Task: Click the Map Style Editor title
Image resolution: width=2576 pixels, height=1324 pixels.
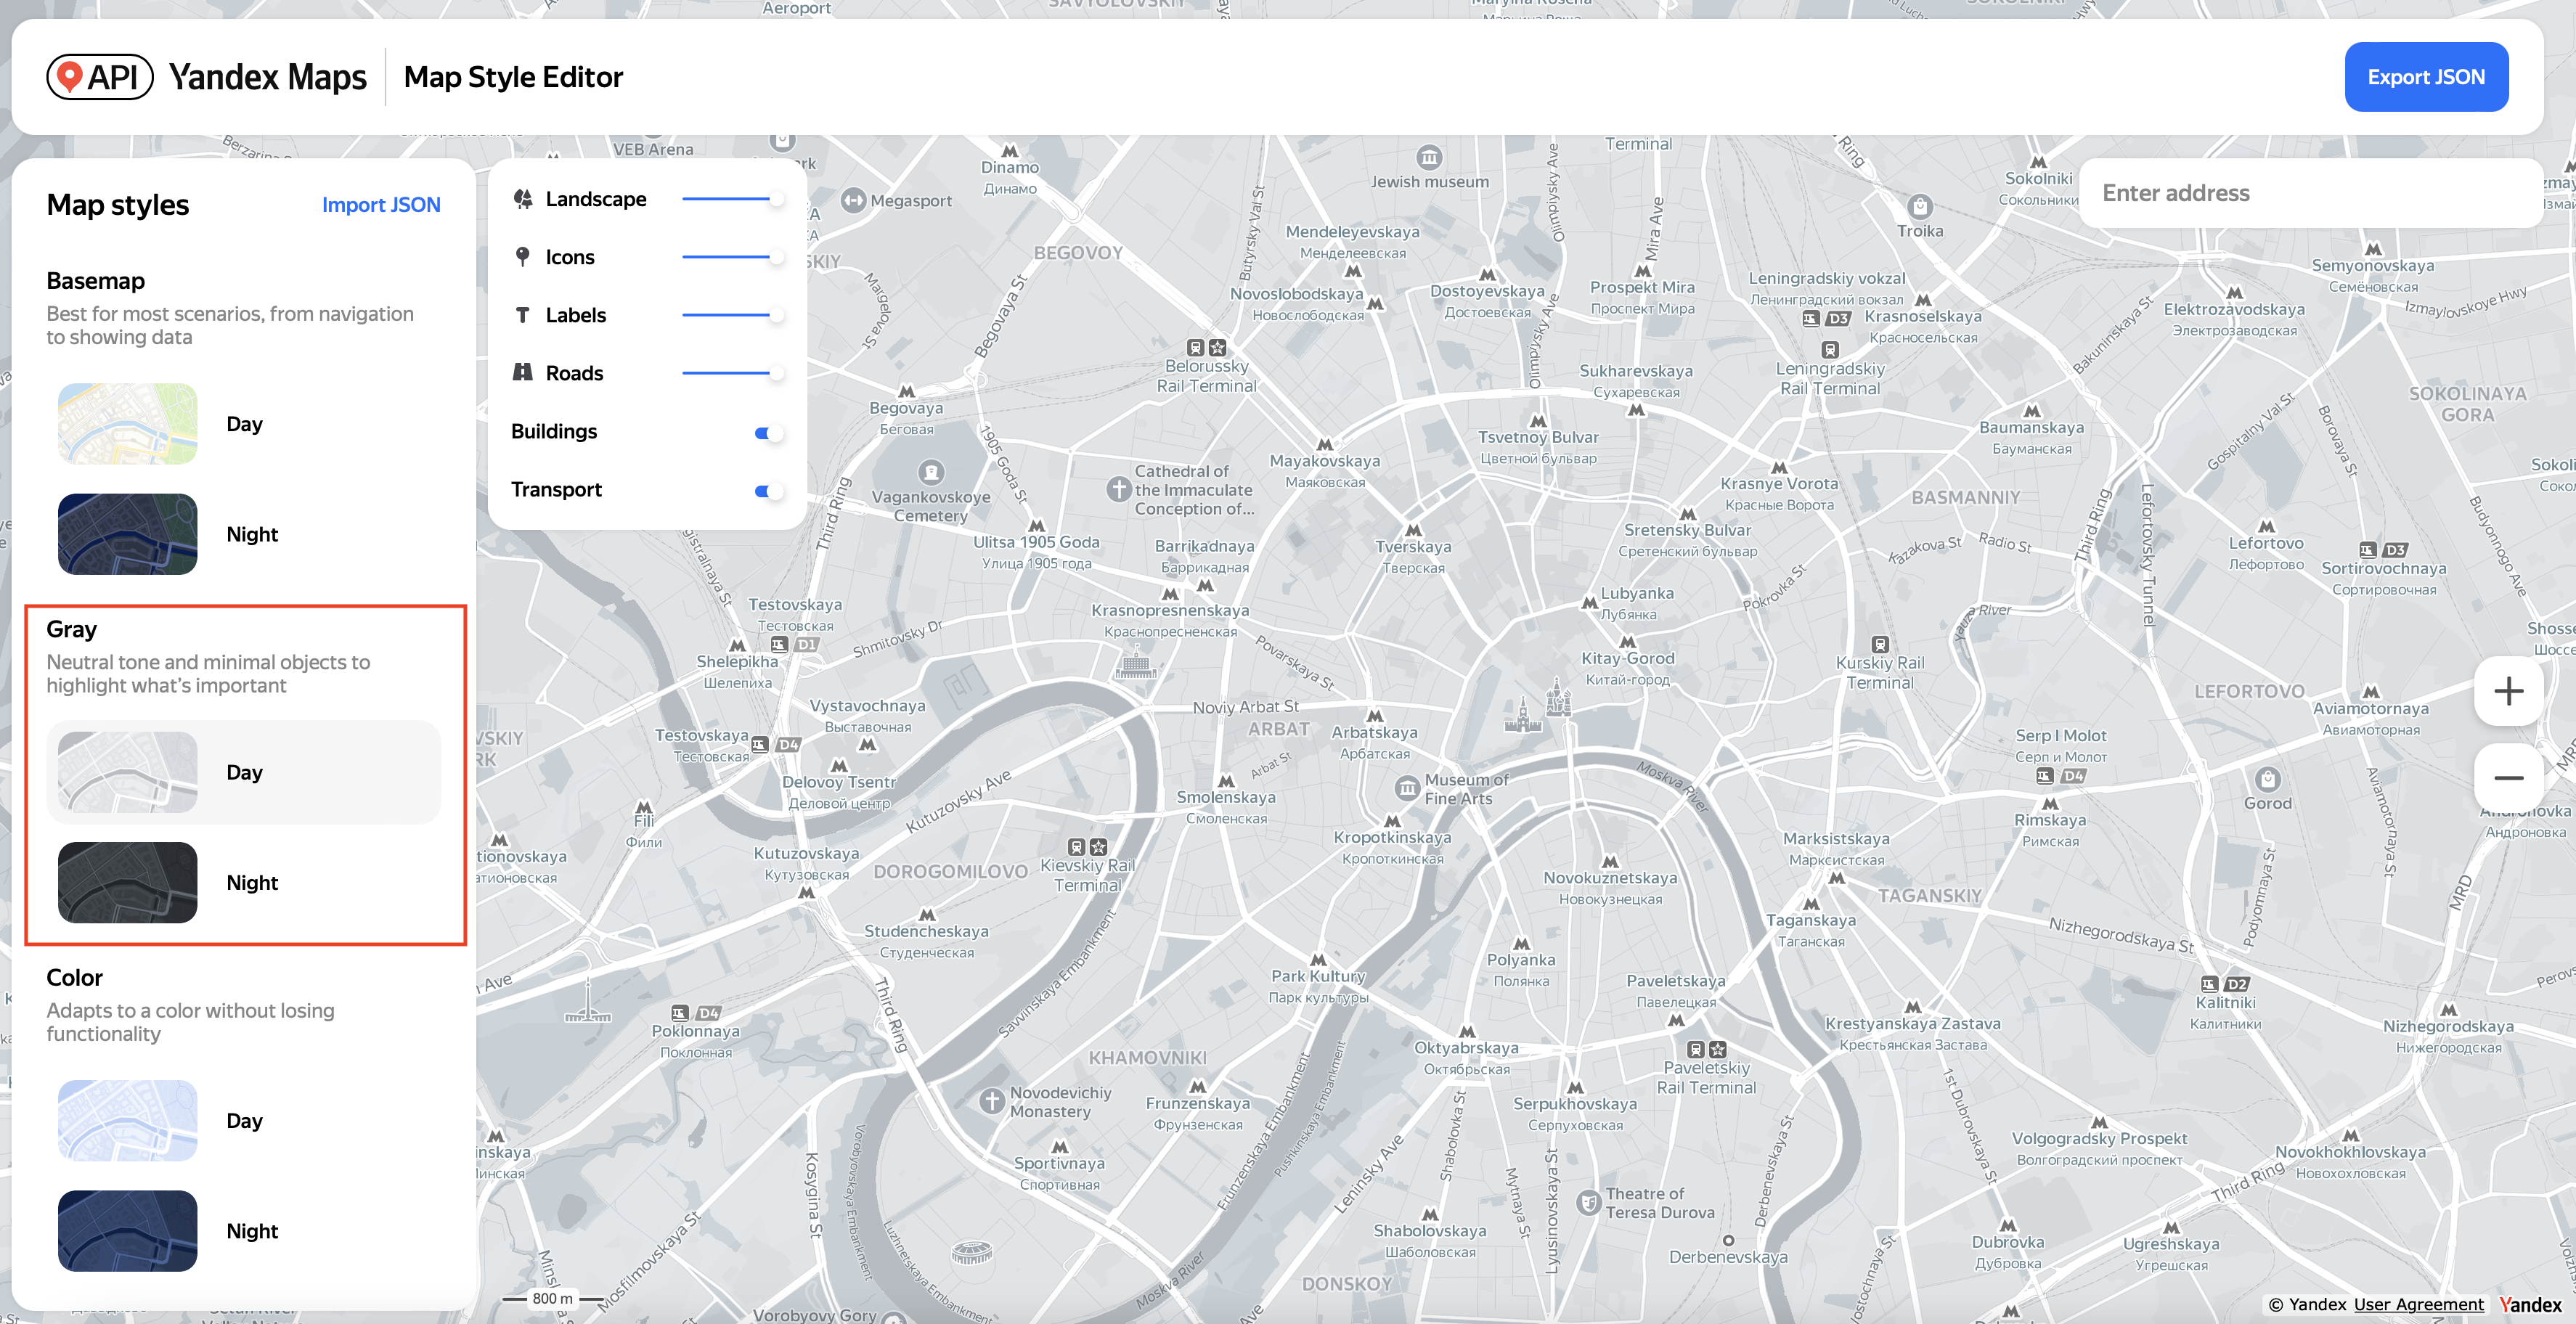Action: coord(513,77)
